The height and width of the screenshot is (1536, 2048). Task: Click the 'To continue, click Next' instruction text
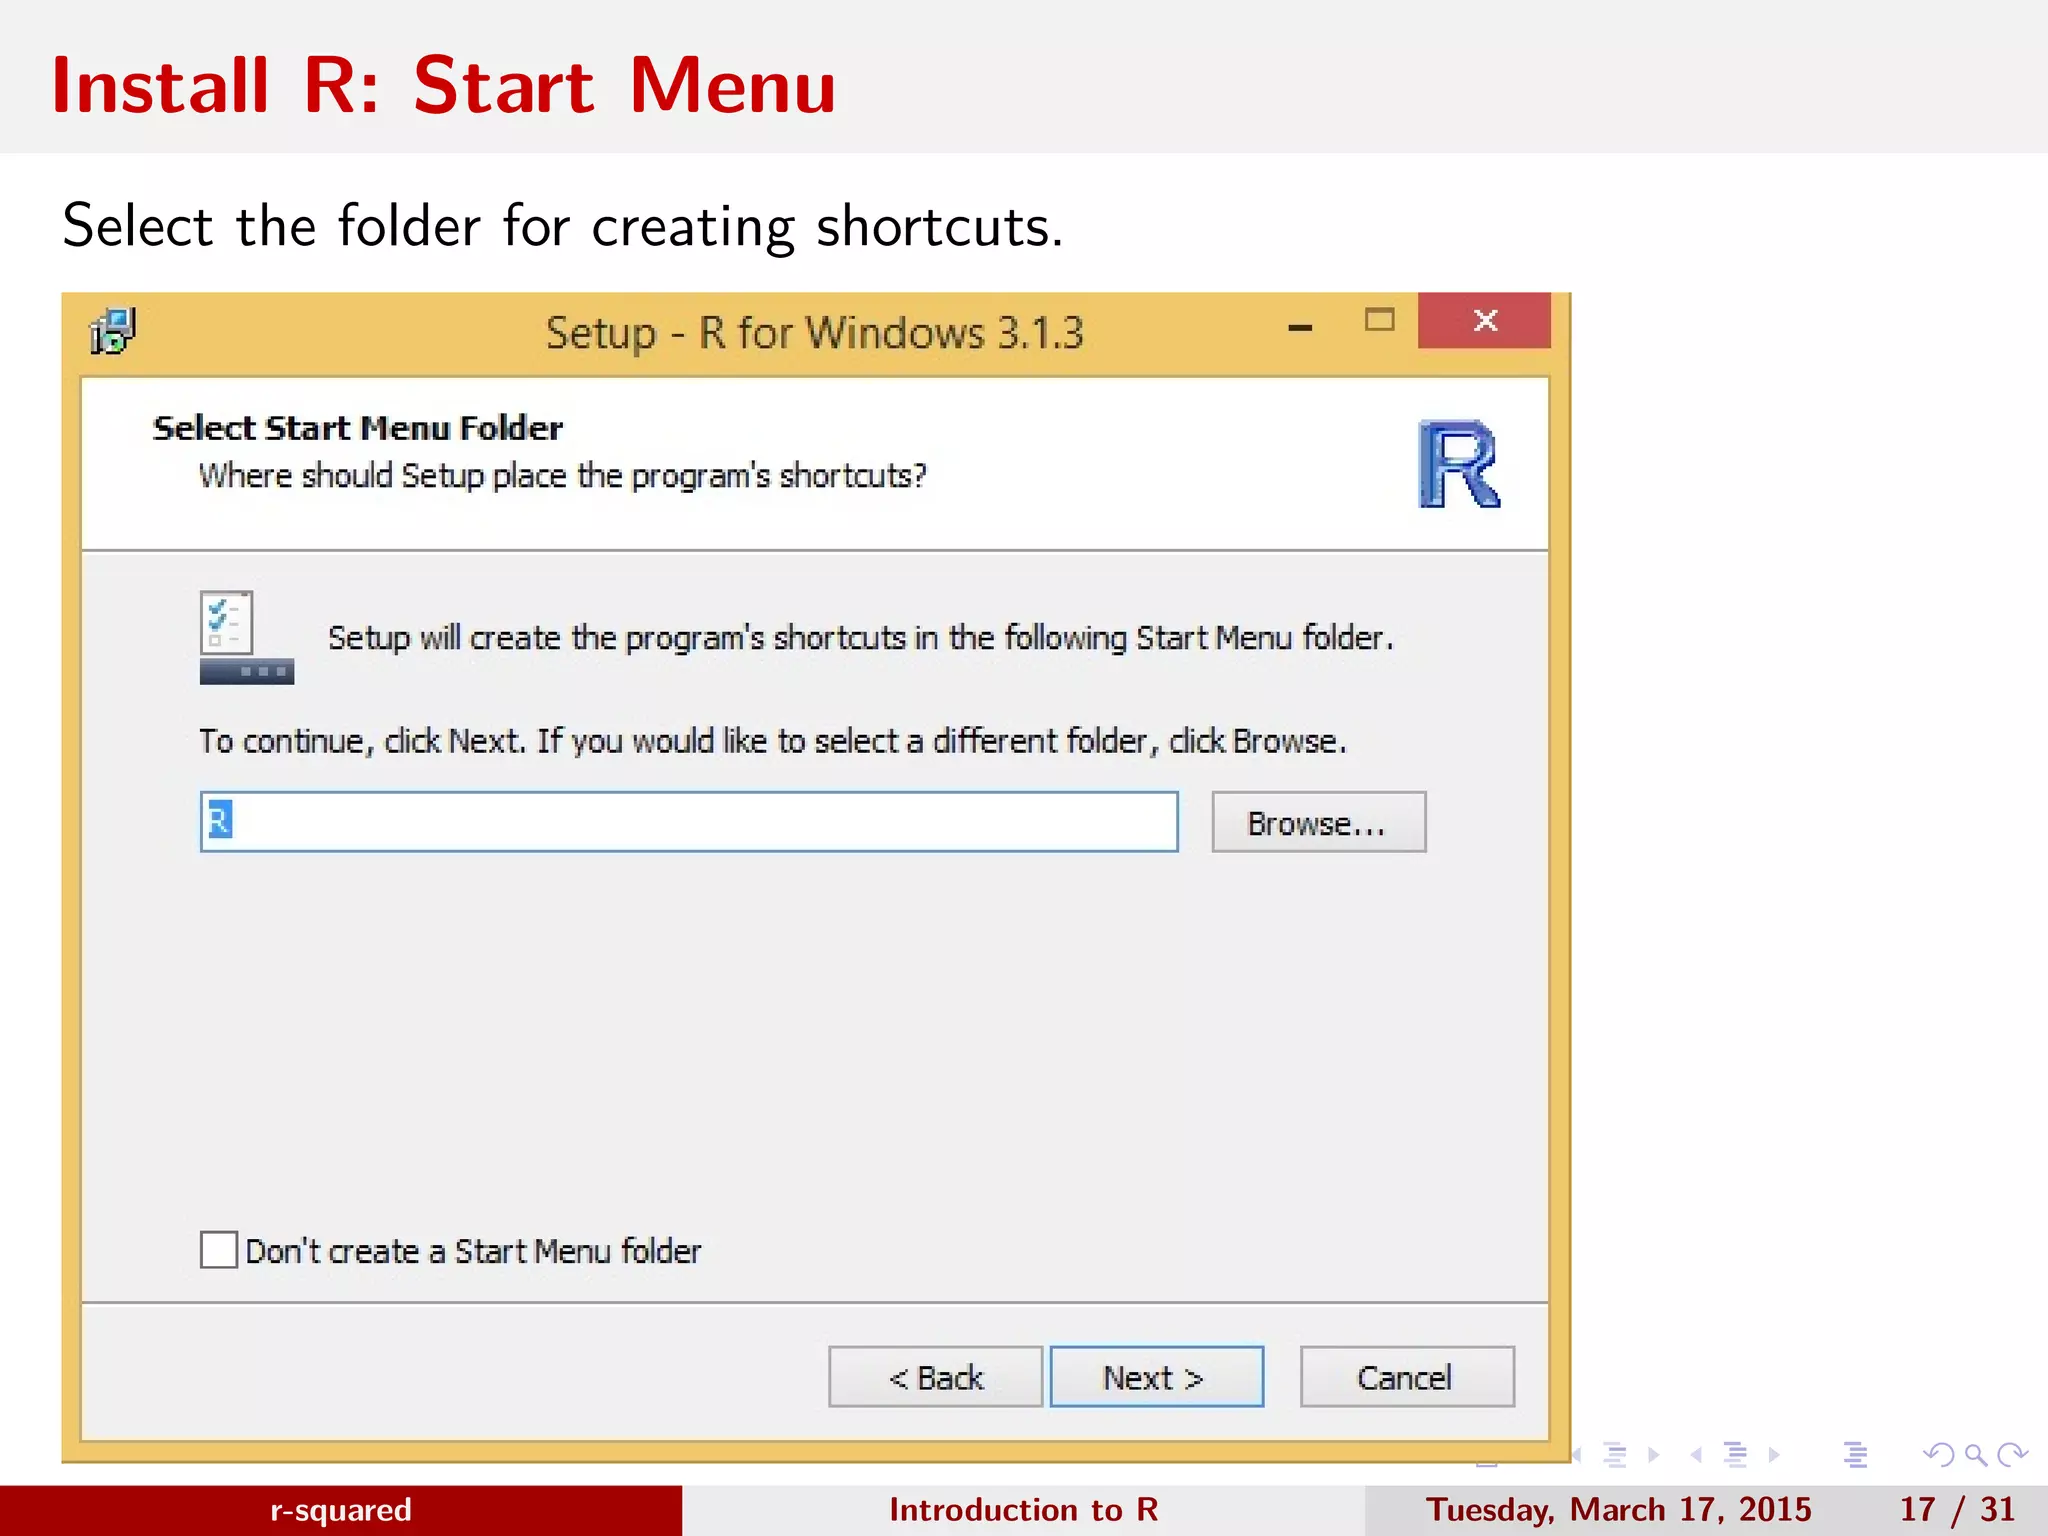click(773, 741)
